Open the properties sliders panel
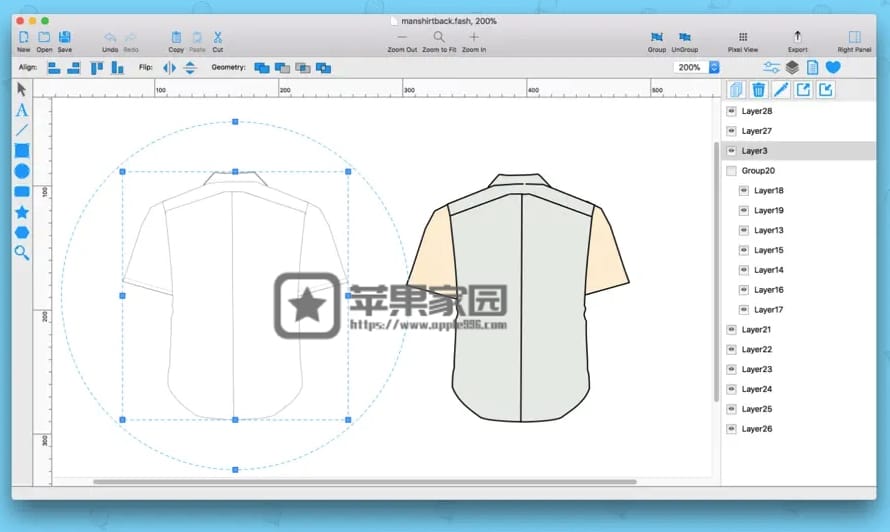 [x=771, y=68]
